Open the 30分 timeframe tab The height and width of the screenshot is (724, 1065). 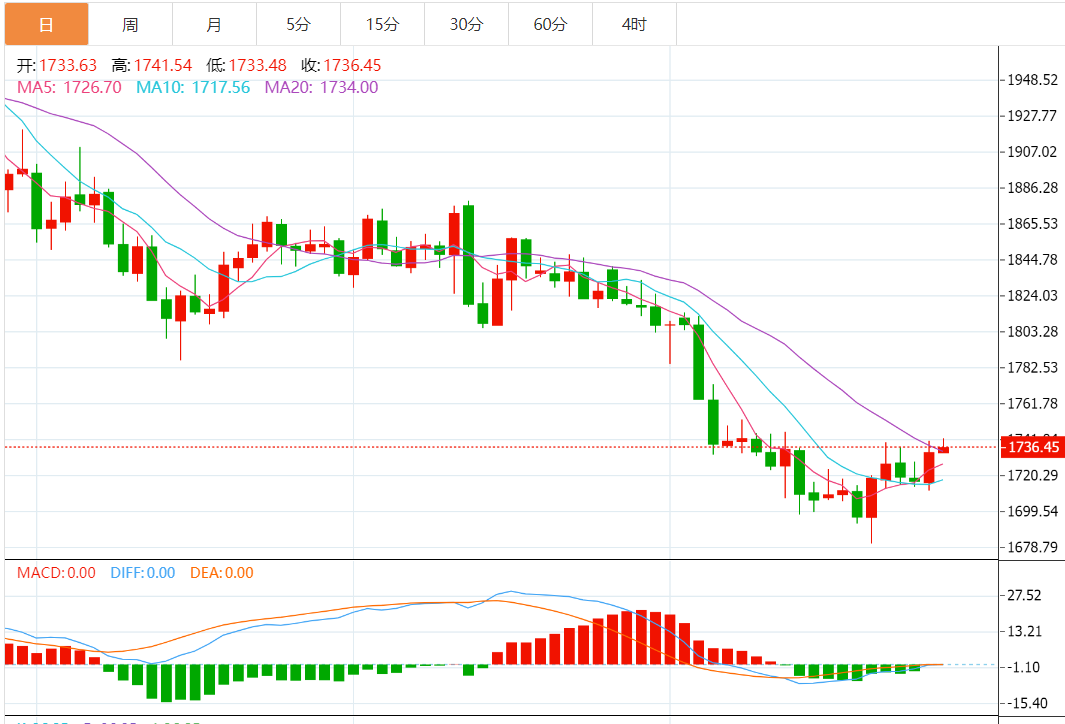click(x=467, y=24)
